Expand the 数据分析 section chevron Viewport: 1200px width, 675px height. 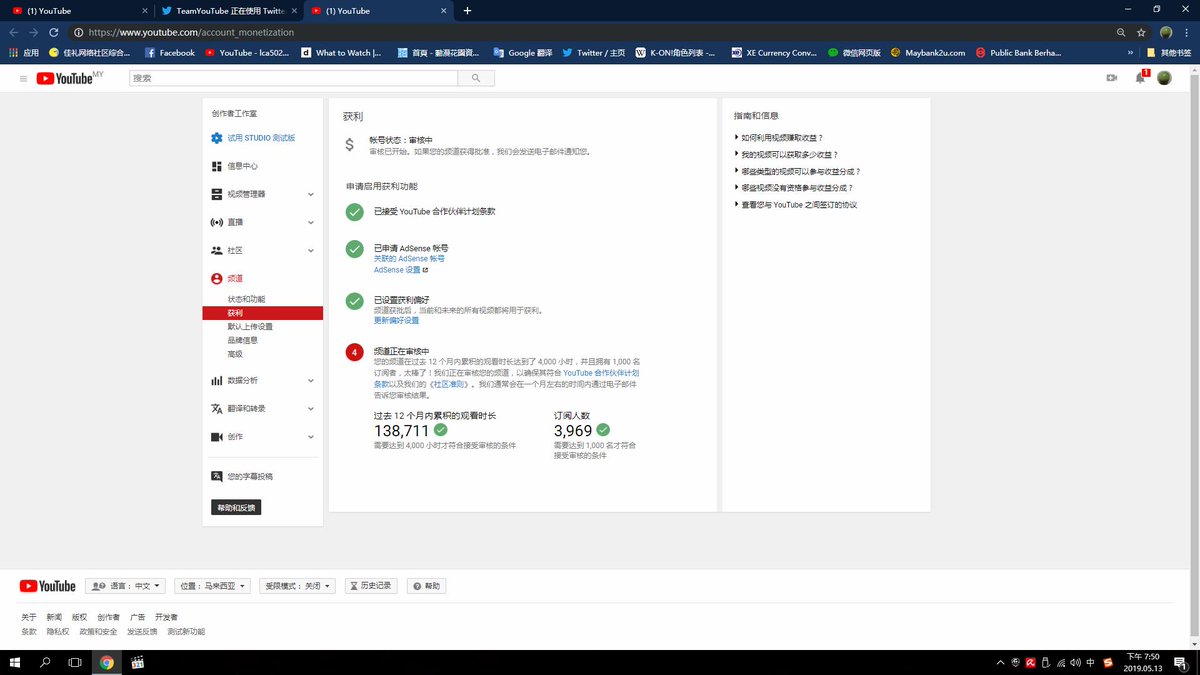[x=311, y=380]
